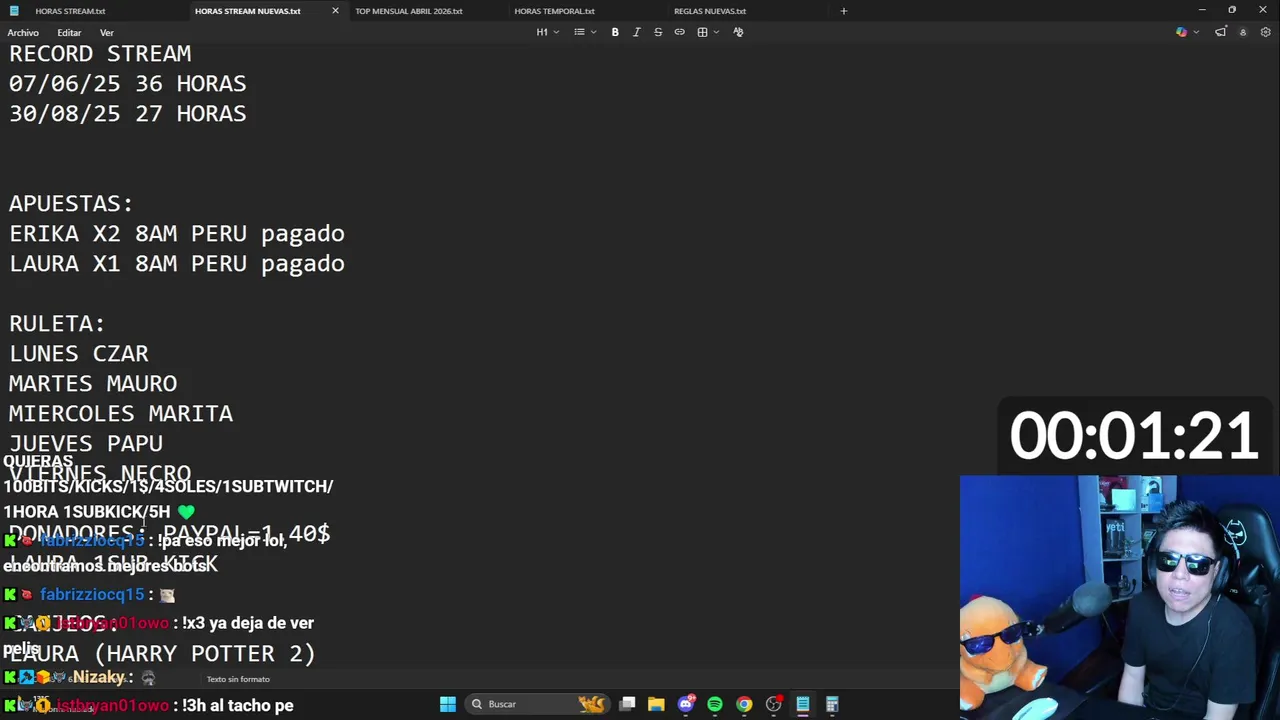Add a new Notepad tab

pyautogui.click(x=844, y=11)
